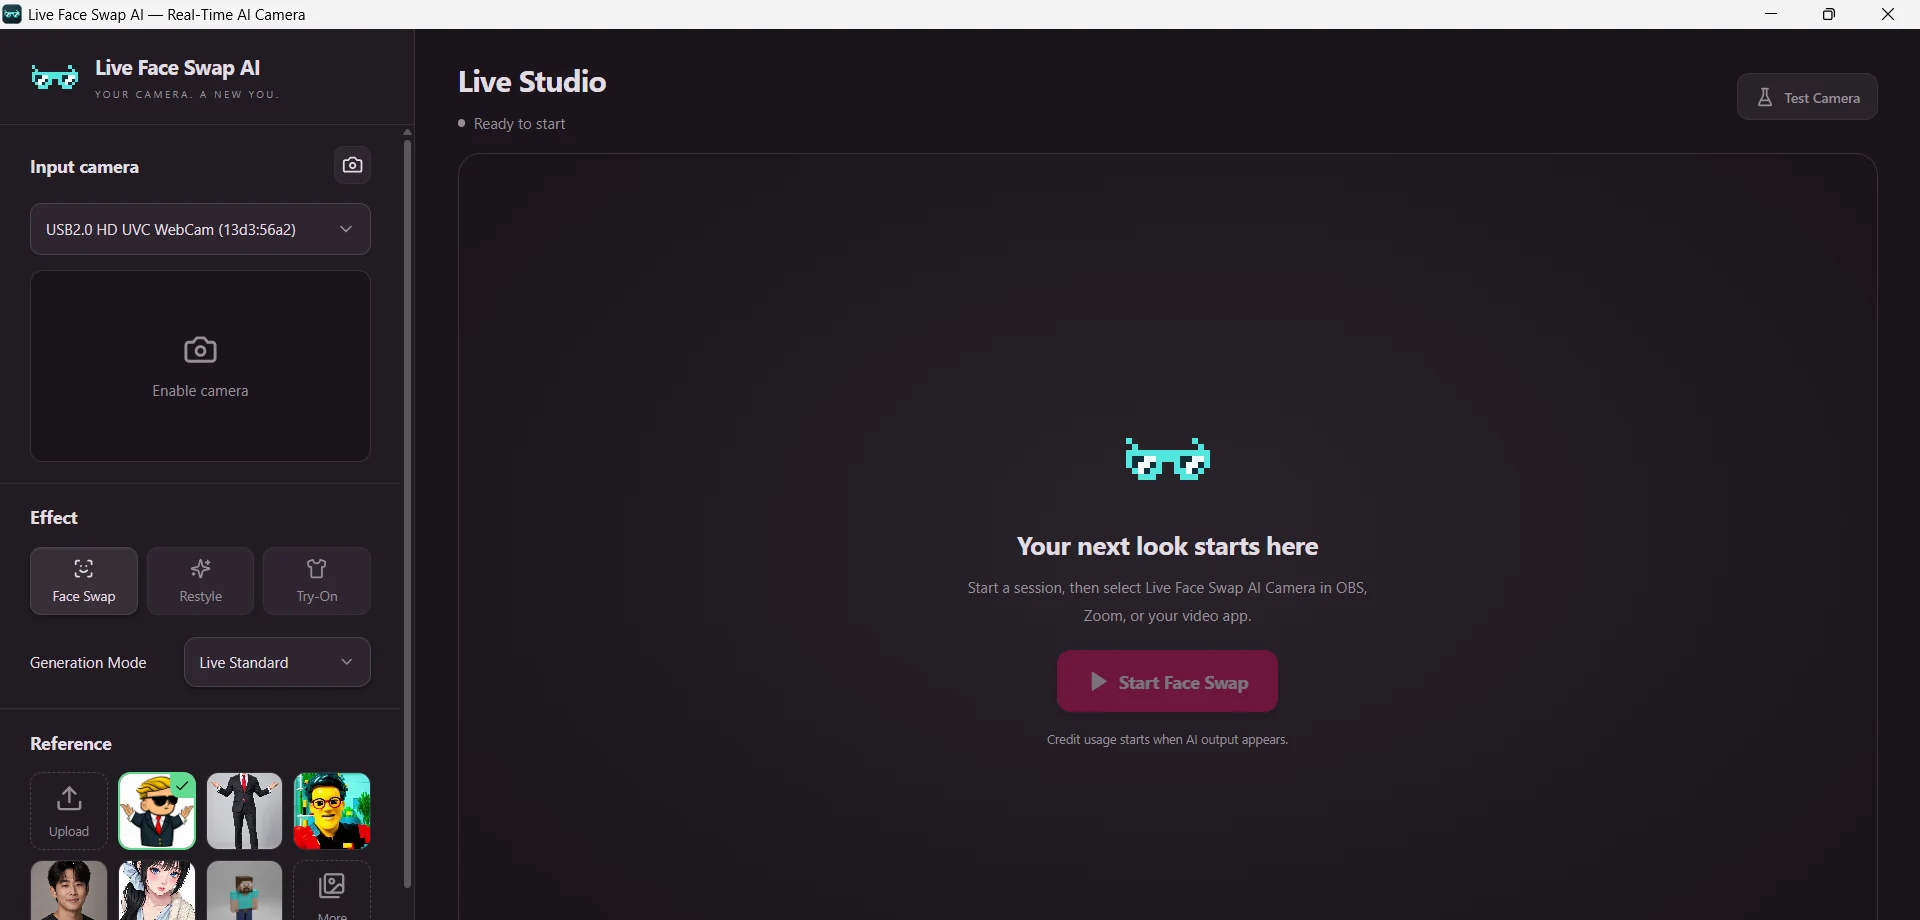1920x920 pixels.
Task: Open the Test Camera button
Action: pyautogui.click(x=1807, y=97)
